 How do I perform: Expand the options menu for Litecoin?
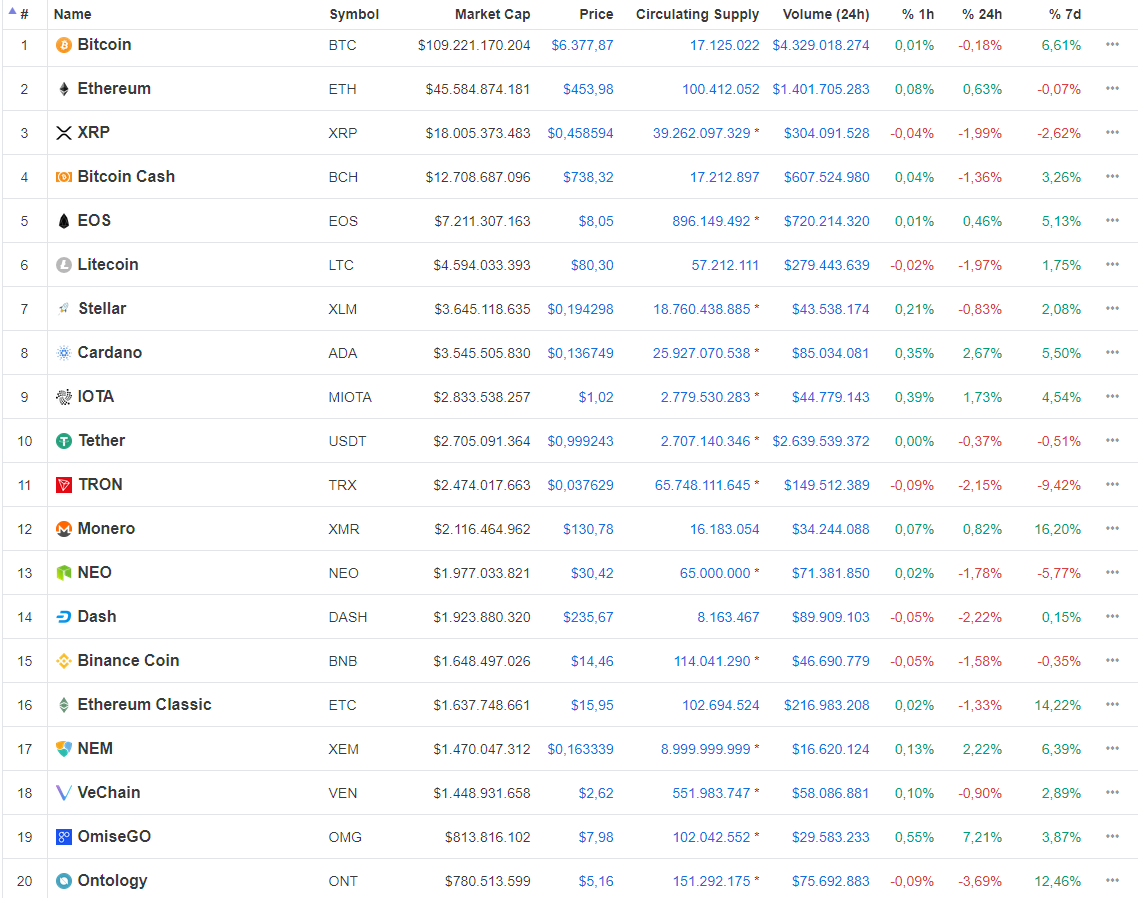[x=1112, y=265]
